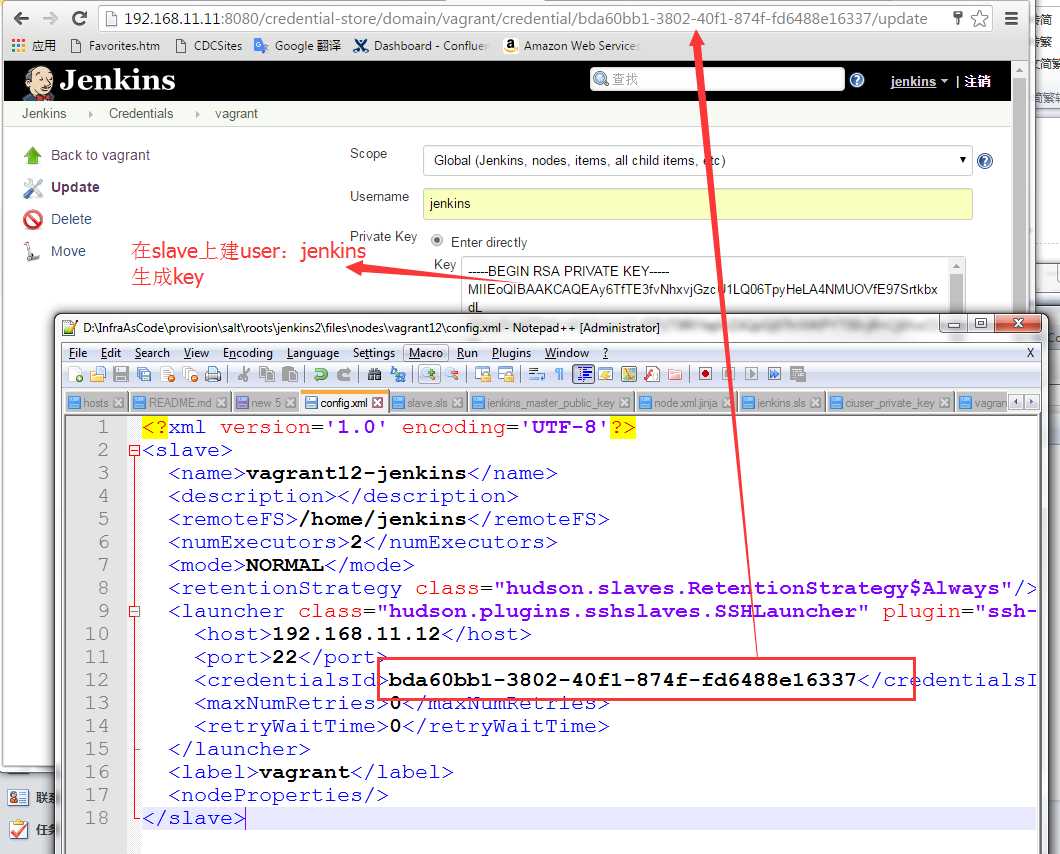The image size is (1060, 854).
Task: Click the tab bar scroll-left arrow
Action: click(x=1015, y=402)
